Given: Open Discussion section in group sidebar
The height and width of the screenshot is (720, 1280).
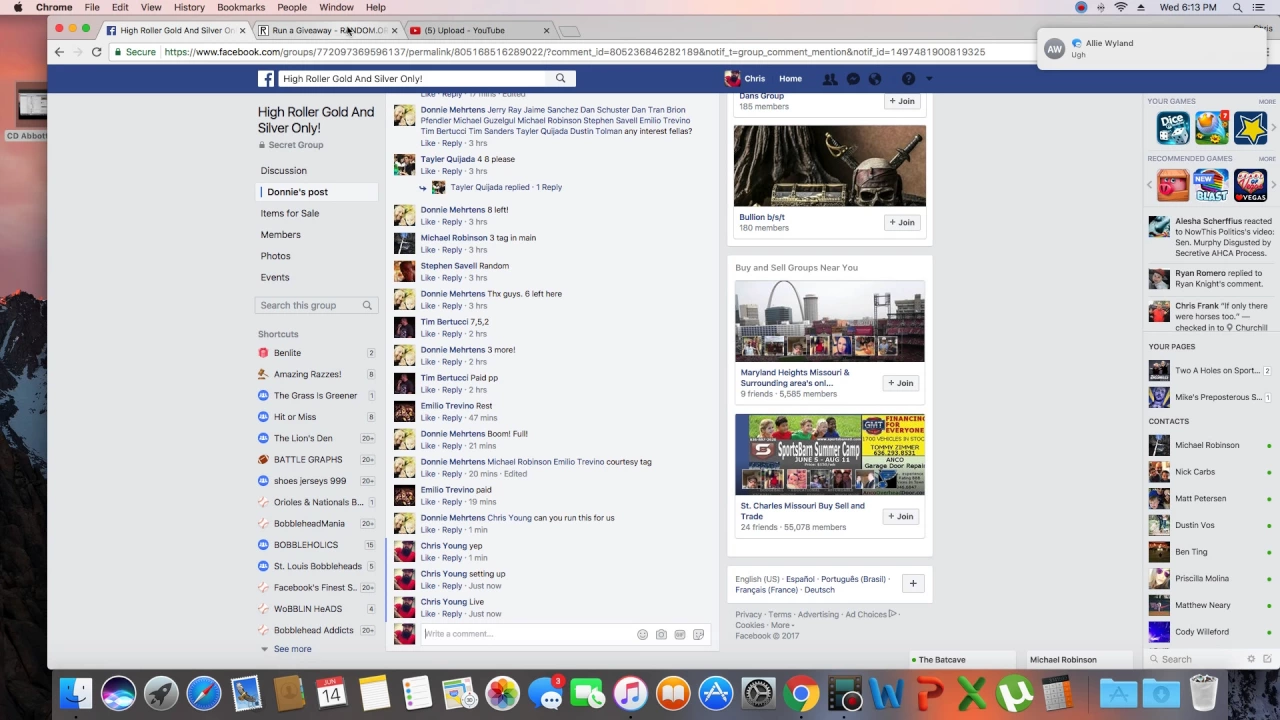Looking at the screenshot, I should 284,171.
